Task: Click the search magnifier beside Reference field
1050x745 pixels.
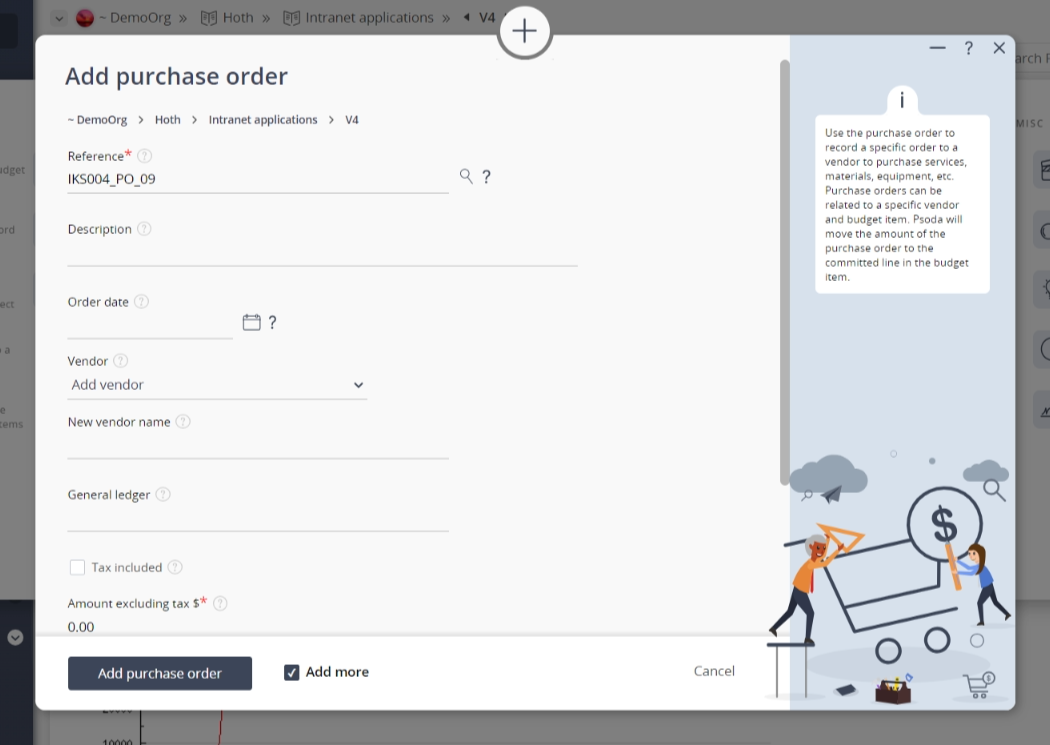Action: 466,176
